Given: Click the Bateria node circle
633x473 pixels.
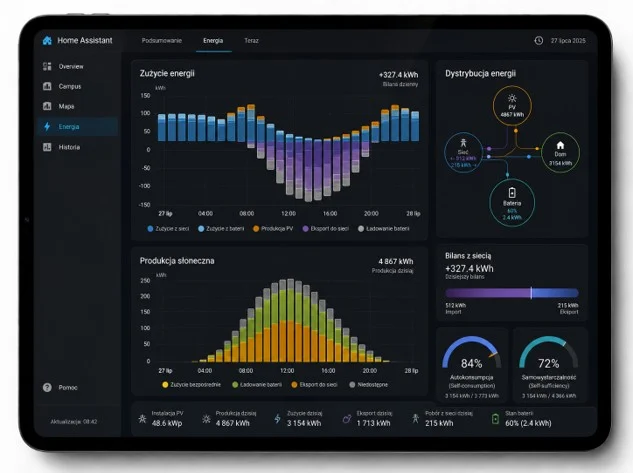Looking at the screenshot, I should click(x=512, y=203).
